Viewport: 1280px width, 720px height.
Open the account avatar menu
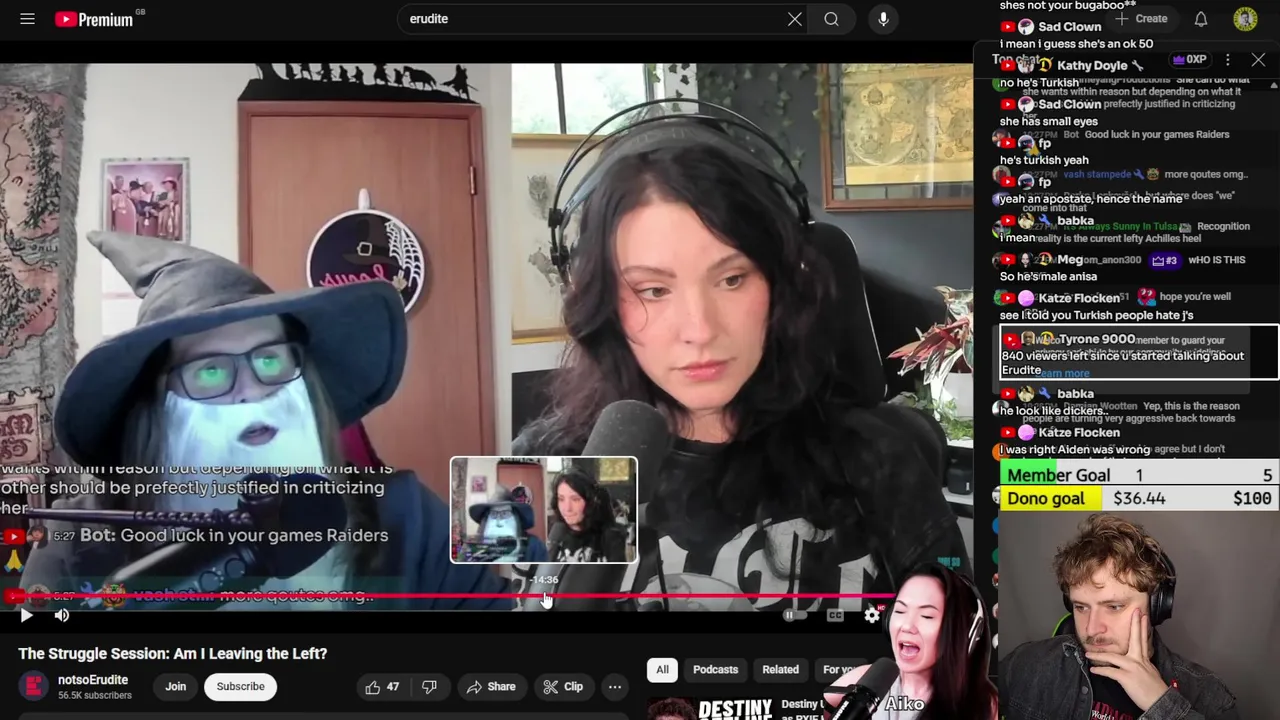[1245, 19]
